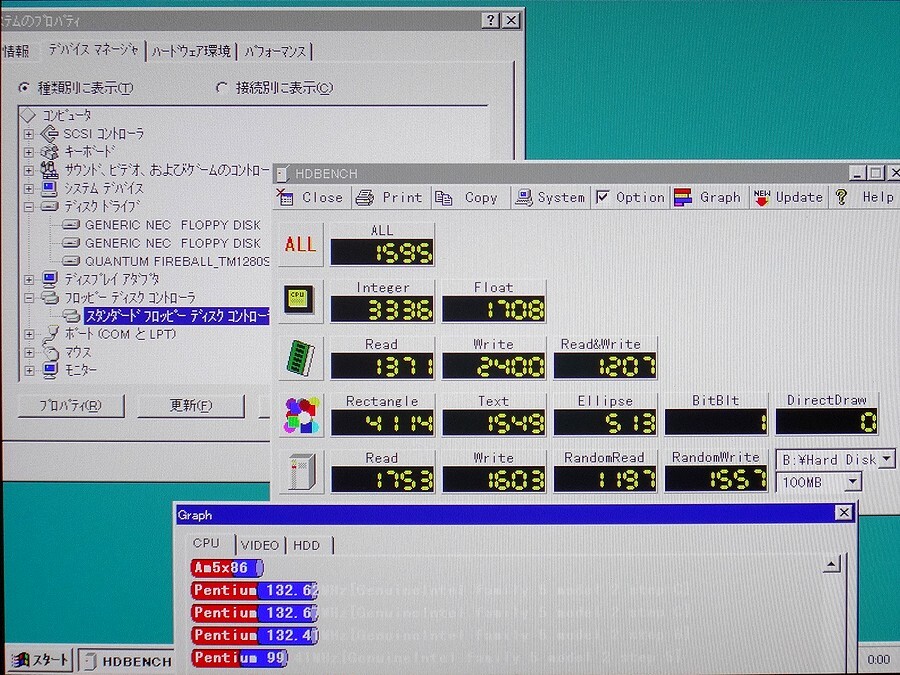Viewport: 900px width, 675px height.
Task: Click the first GENERIC NEC FLOPPY DISK icon
Action: click(x=71, y=224)
